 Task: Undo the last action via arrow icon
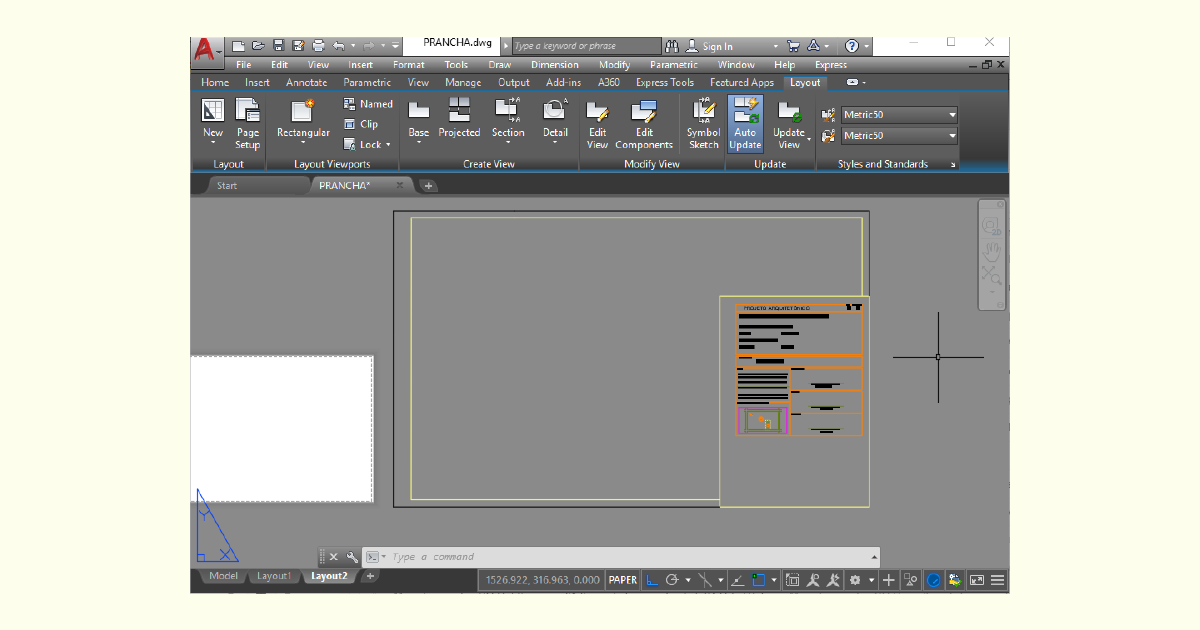pyautogui.click(x=338, y=46)
